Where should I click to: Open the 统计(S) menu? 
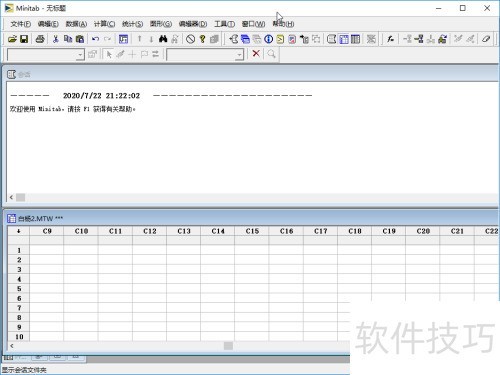click(x=132, y=24)
